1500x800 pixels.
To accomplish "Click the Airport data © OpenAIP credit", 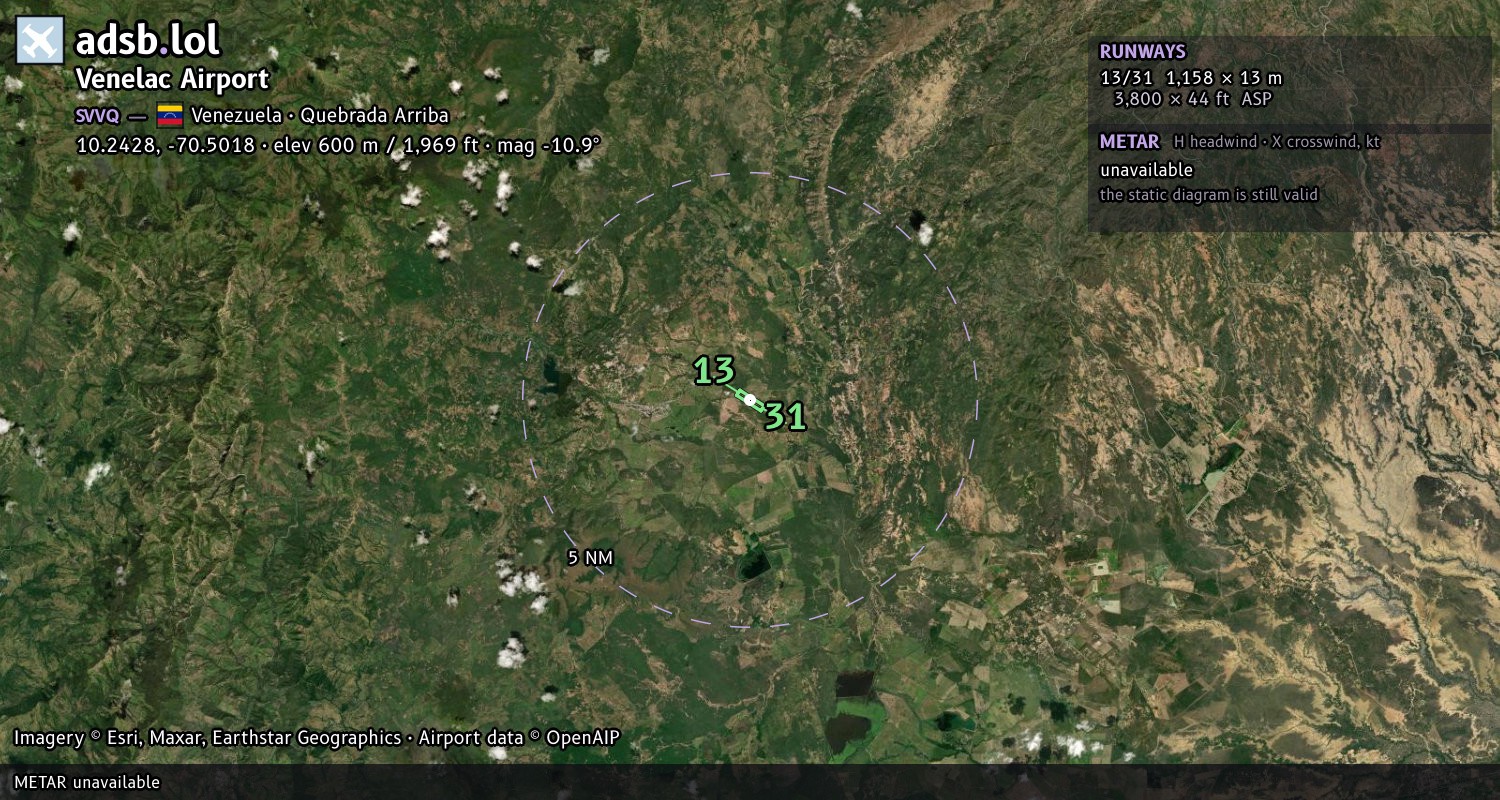I will [519, 738].
